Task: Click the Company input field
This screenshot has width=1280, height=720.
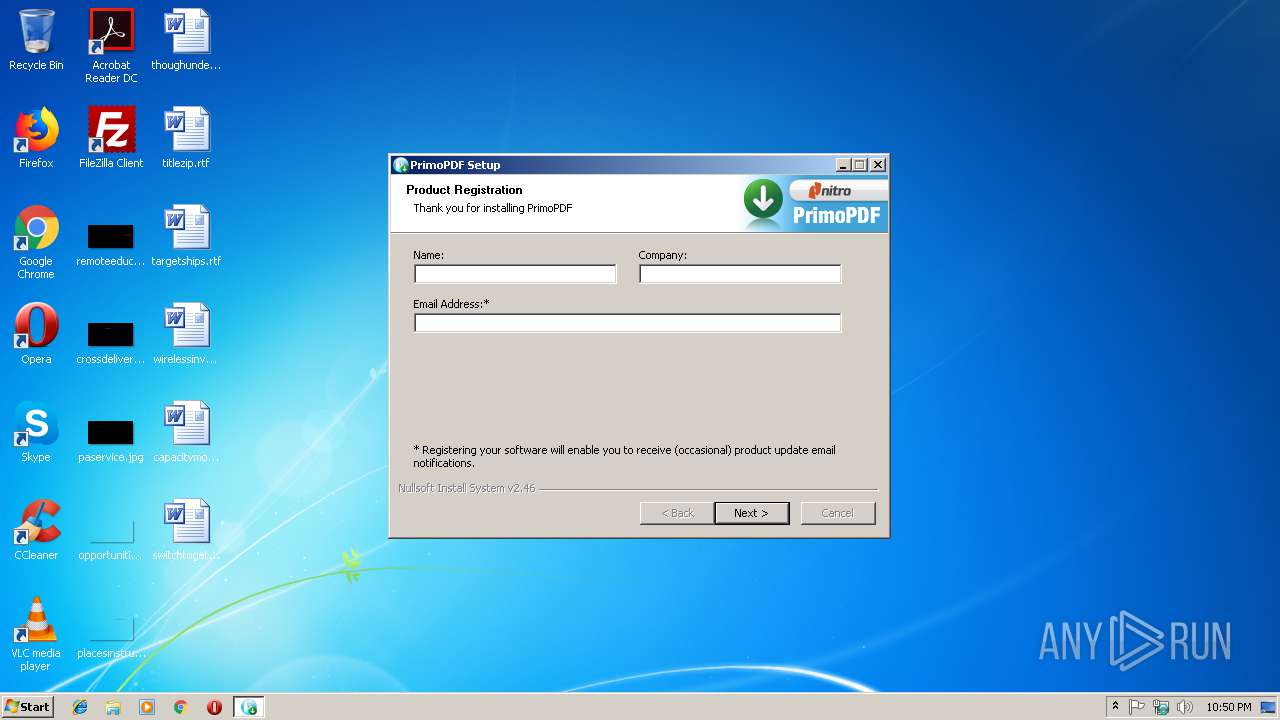Action: tap(740, 274)
